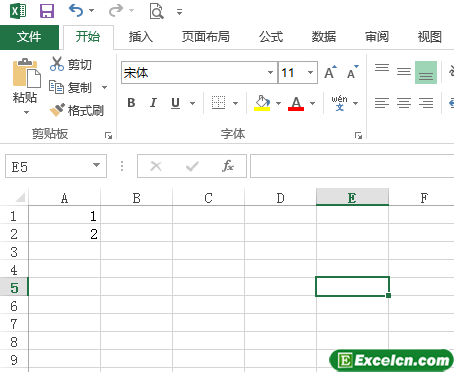This screenshot has width=454, height=372.
Task: Toggle Underline formatting
Action: pyautogui.click(x=175, y=103)
